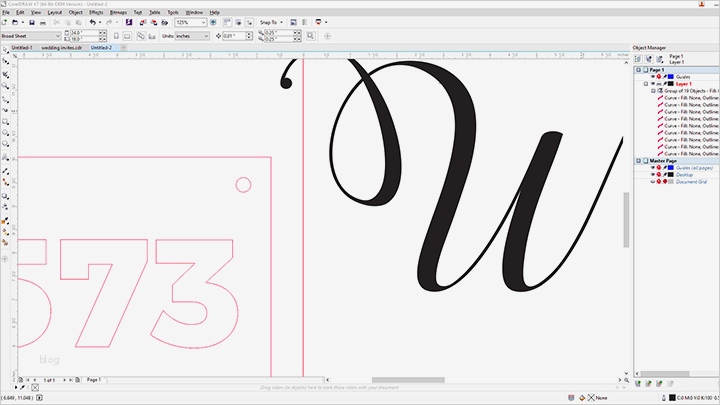Select Document Grid layer in Object Manager
Viewport: 720px width, 405px height.
pyautogui.click(x=693, y=182)
